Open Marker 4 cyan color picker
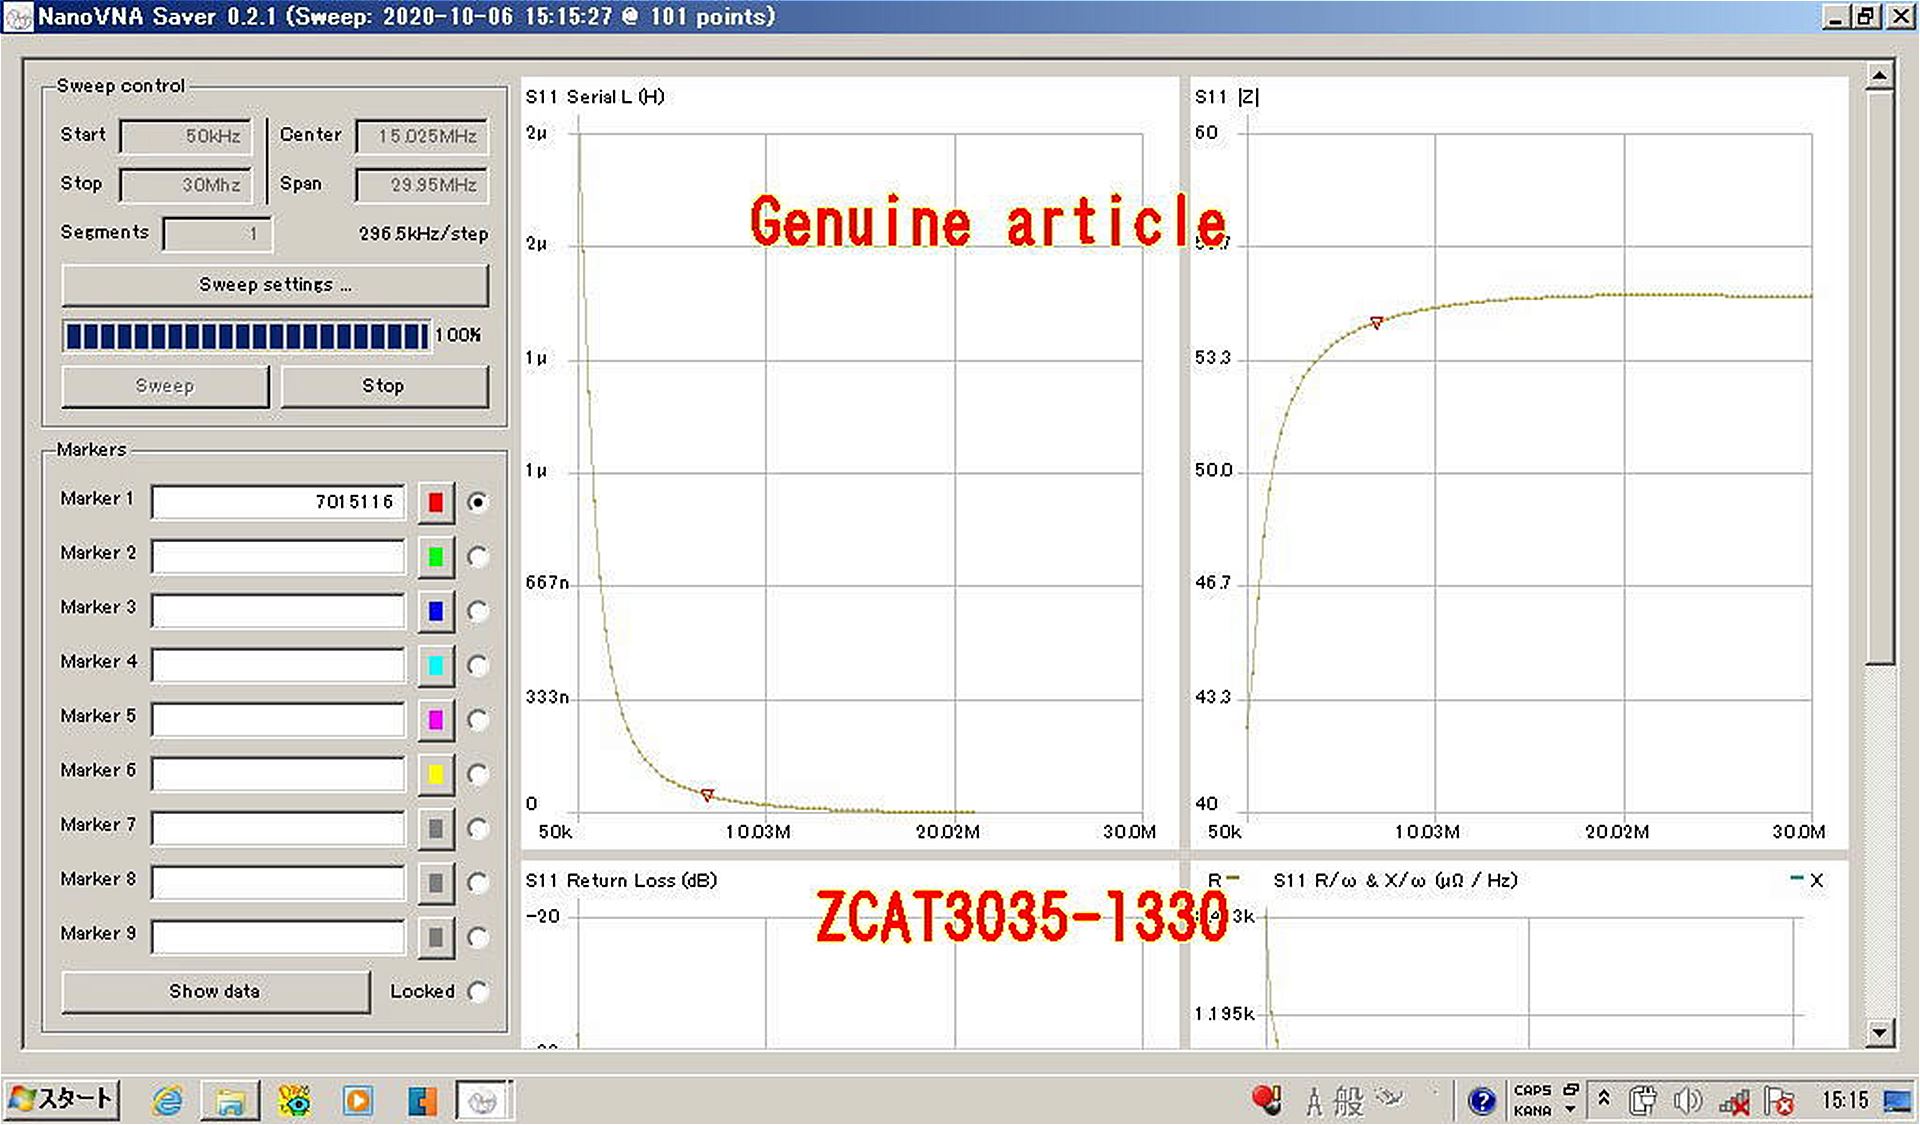 tap(435, 665)
